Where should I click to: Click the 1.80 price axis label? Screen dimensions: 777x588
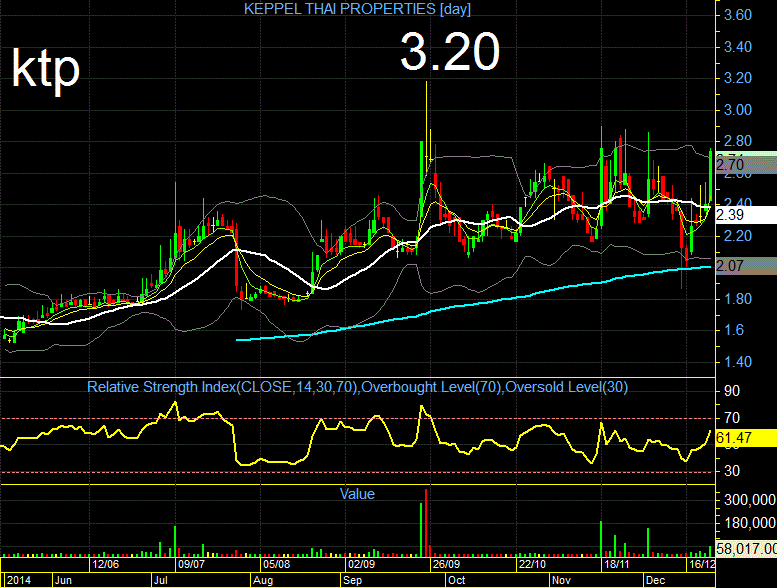pos(738,299)
